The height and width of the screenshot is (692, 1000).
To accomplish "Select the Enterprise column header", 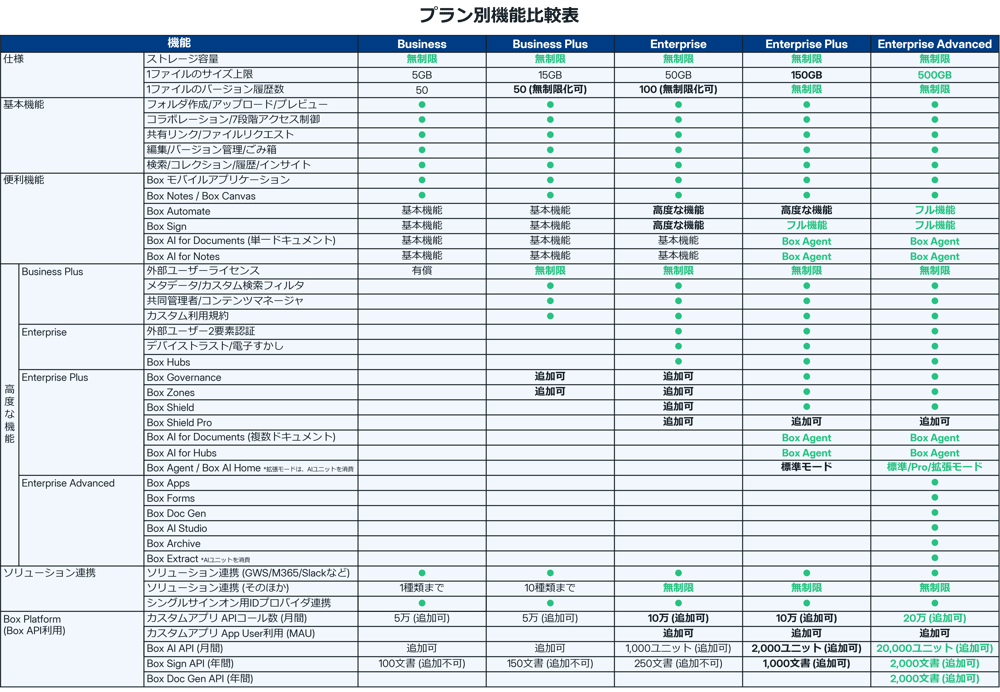I will [x=678, y=44].
